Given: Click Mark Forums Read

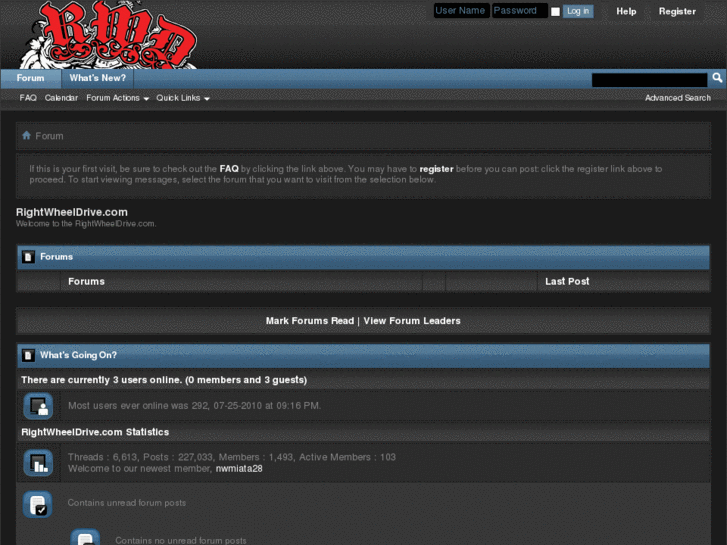Looking at the screenshot, I should (310, 321).
